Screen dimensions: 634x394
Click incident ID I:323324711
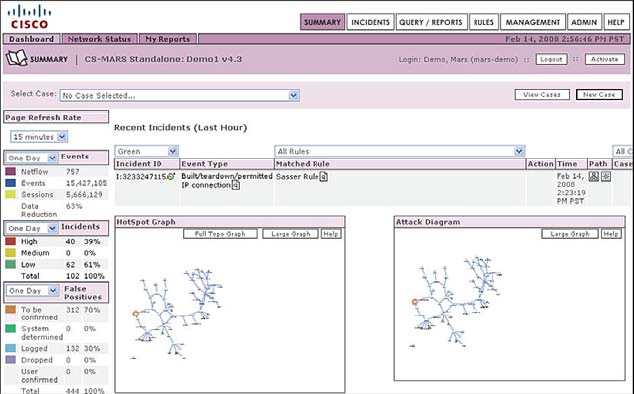(x=141, y=176)
